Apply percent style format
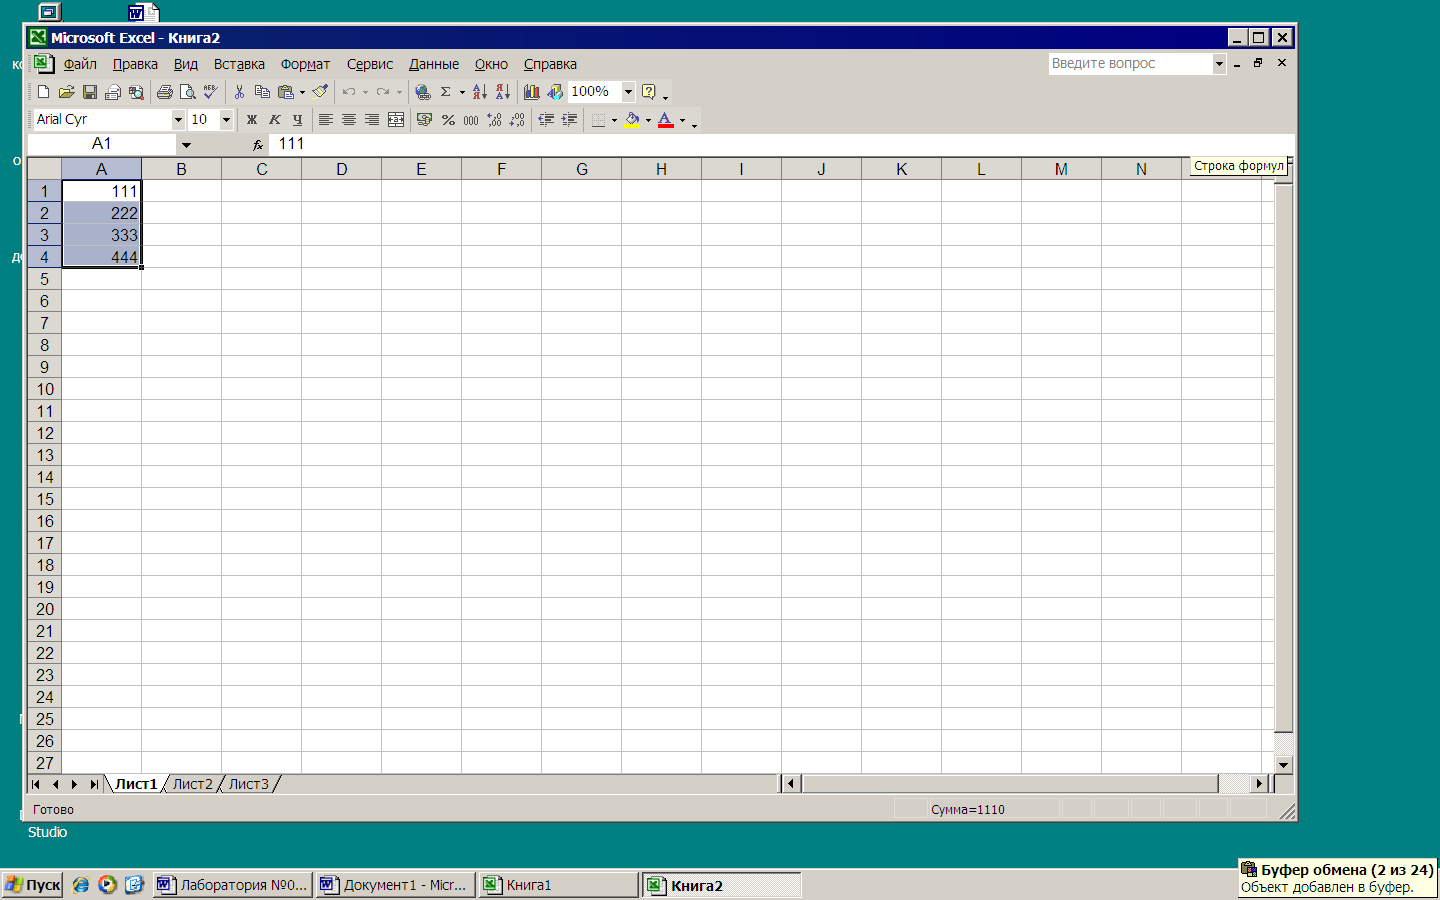The image size is (1440, 900). pyautogui.click(x=448, y=120)
